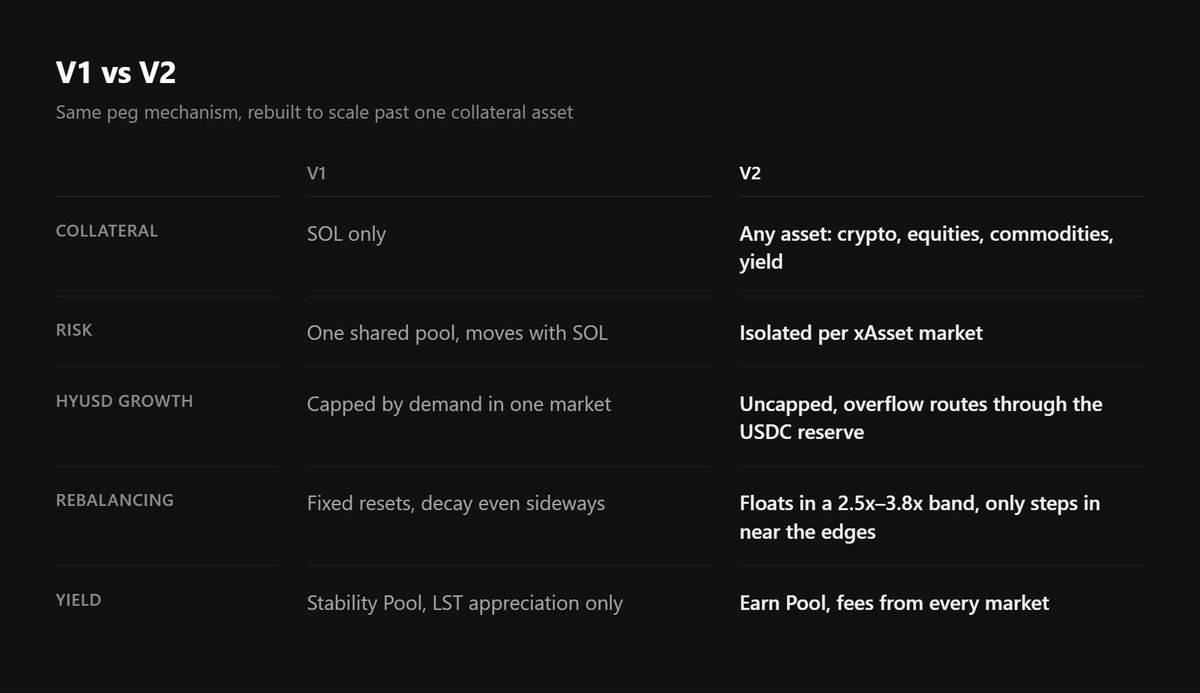Select the V2 column header
The width and height of the screenshot is (1200, 693).
click(x=750, y=173)
